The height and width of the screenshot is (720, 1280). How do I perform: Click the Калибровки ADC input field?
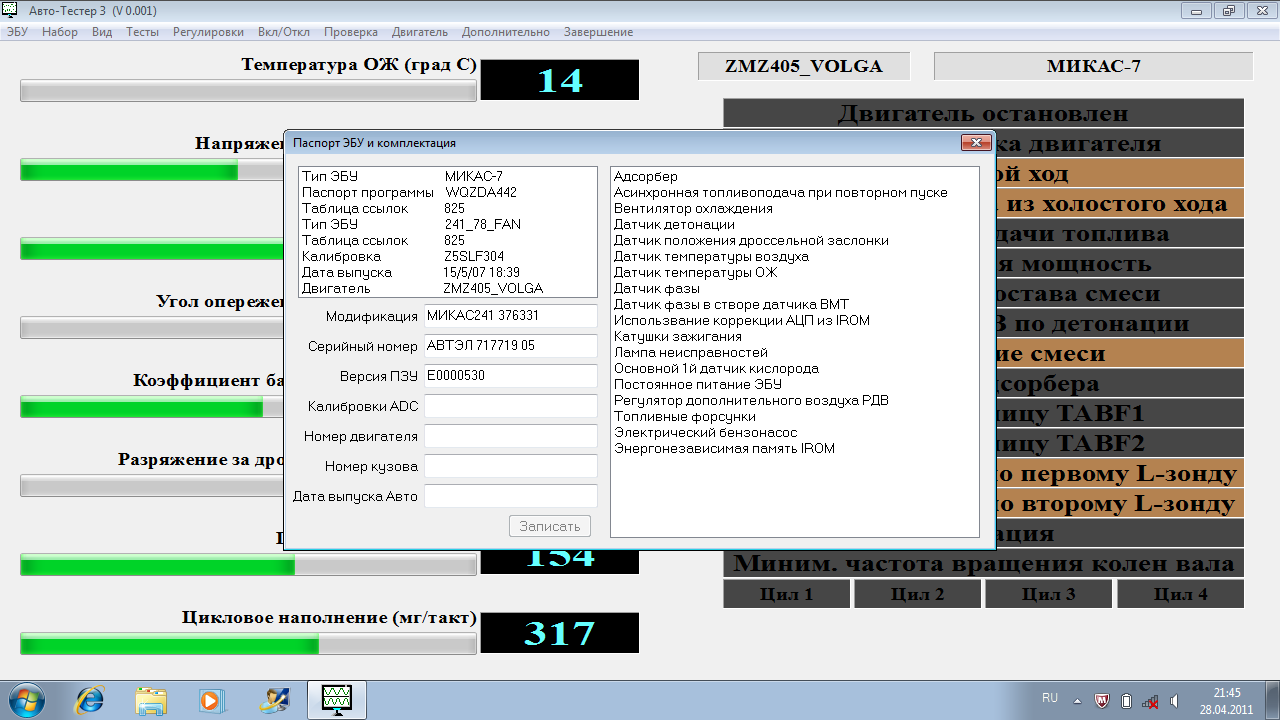pos(511,406)
